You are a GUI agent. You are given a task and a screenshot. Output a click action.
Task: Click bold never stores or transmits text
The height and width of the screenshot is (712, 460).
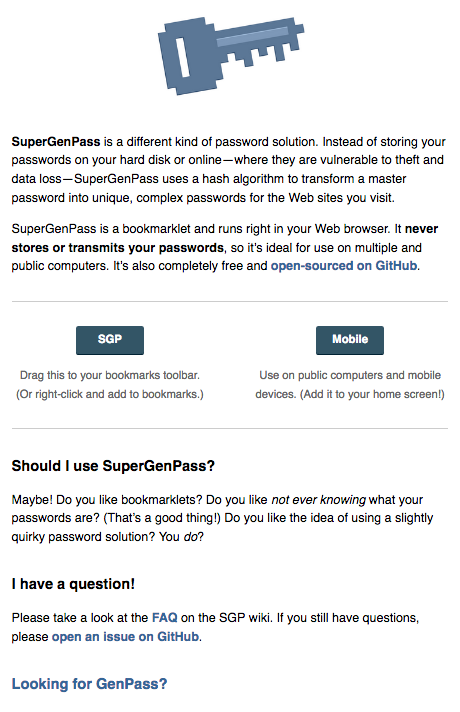[x=225, y=238]
